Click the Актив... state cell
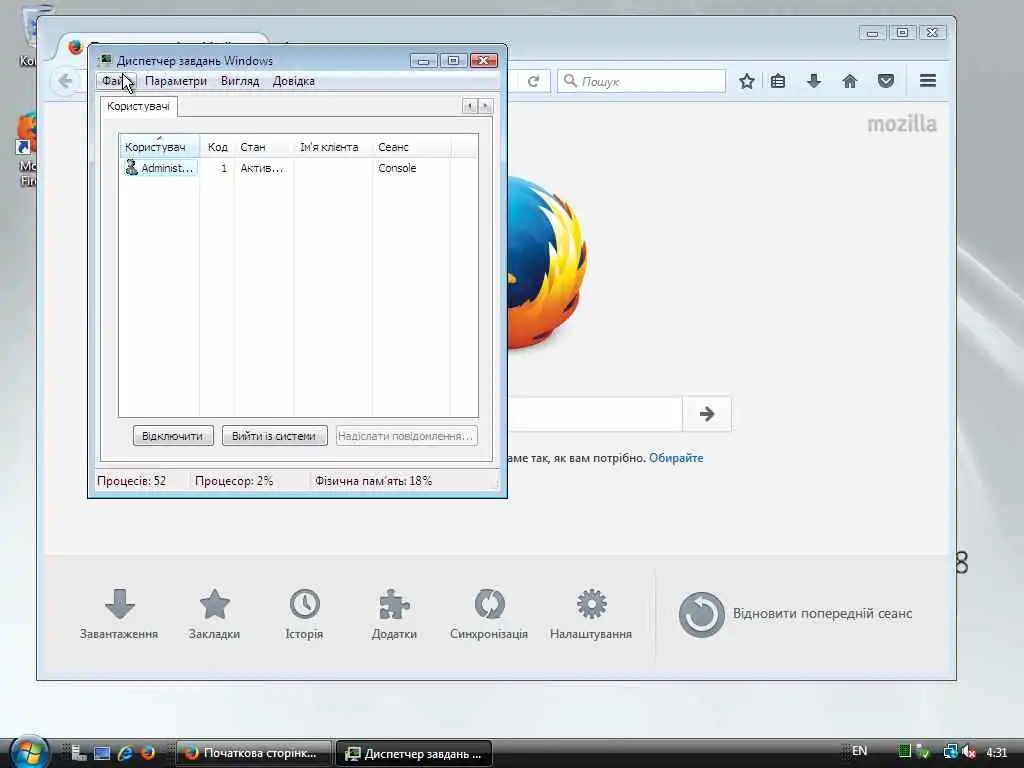The image size is (1024, 768). click(x=261, y=168)
